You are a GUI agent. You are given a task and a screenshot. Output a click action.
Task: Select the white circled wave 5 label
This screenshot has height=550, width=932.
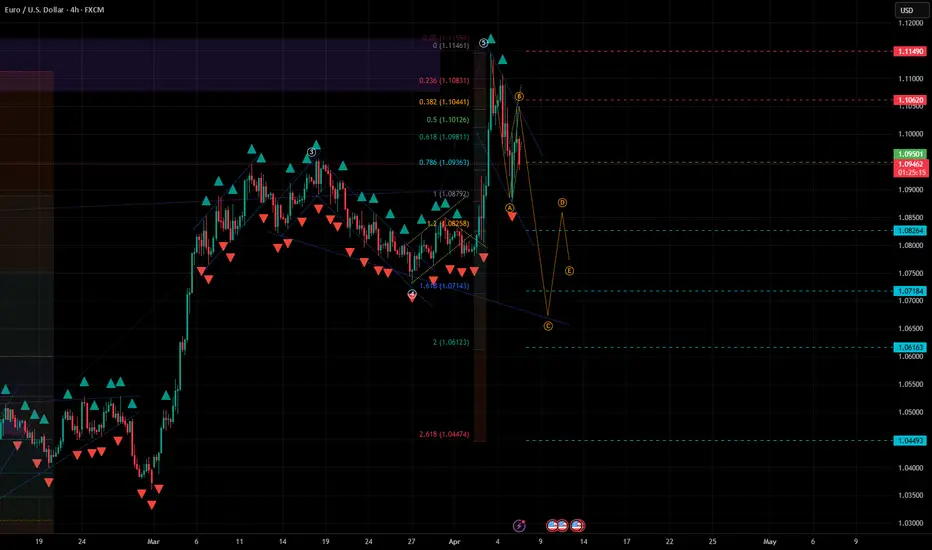coord(484,42)
